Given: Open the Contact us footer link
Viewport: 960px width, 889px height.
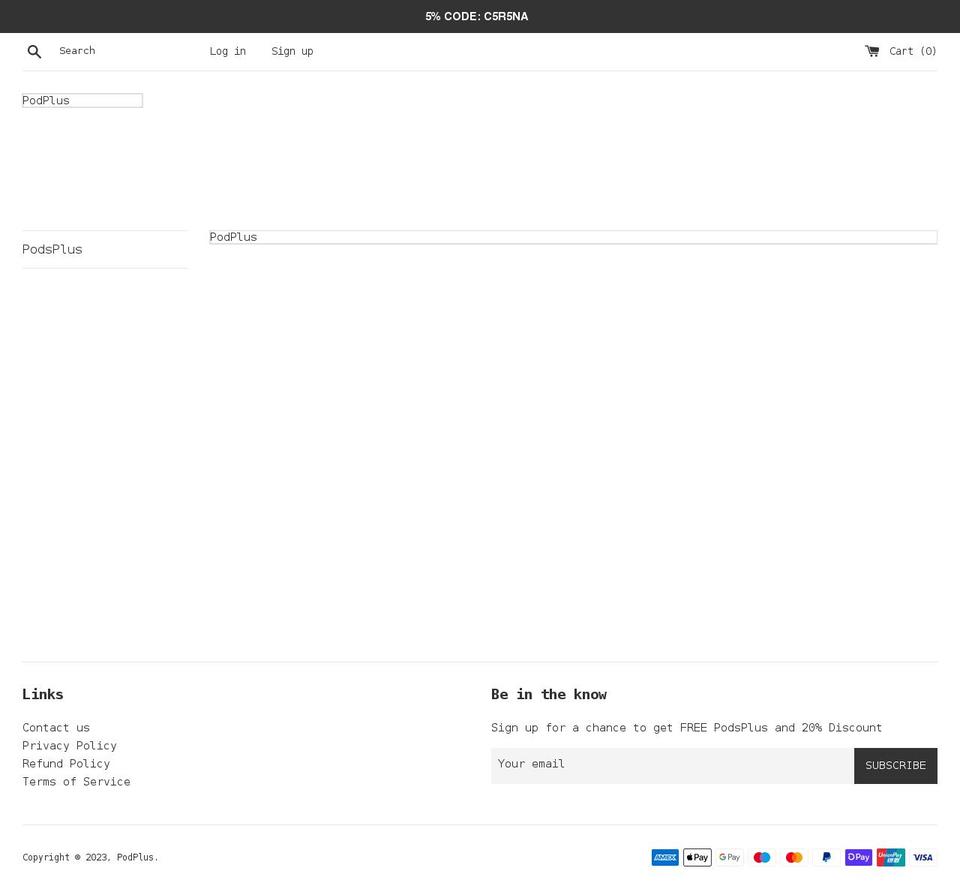Looking at the screenshot, I should click(x=56, y=727).
